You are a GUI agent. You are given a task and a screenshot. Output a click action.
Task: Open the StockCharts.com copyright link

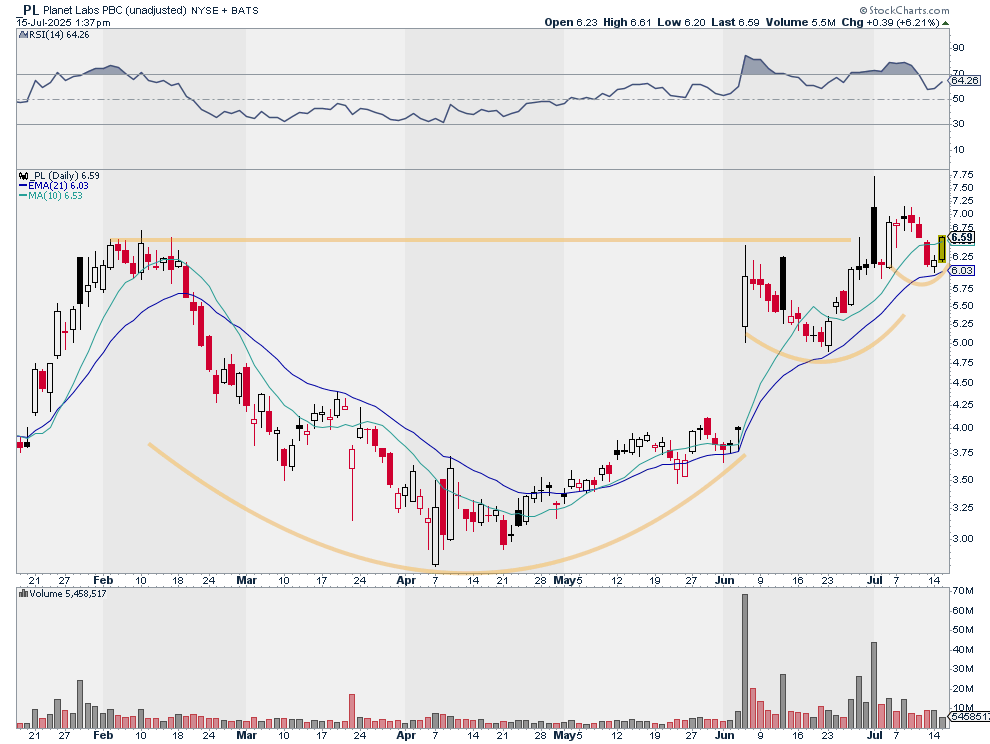tap(904, 10)
